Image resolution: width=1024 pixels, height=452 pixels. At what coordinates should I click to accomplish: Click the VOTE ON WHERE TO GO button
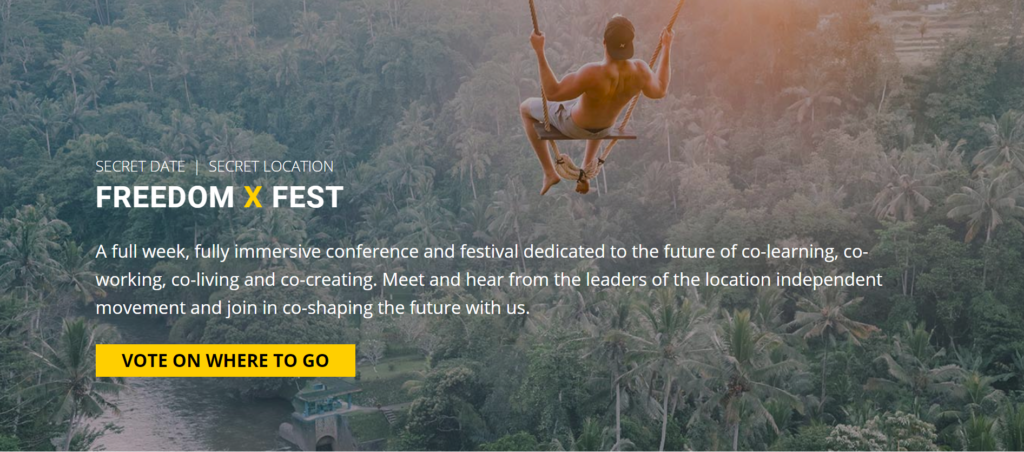tap(225, 361)
